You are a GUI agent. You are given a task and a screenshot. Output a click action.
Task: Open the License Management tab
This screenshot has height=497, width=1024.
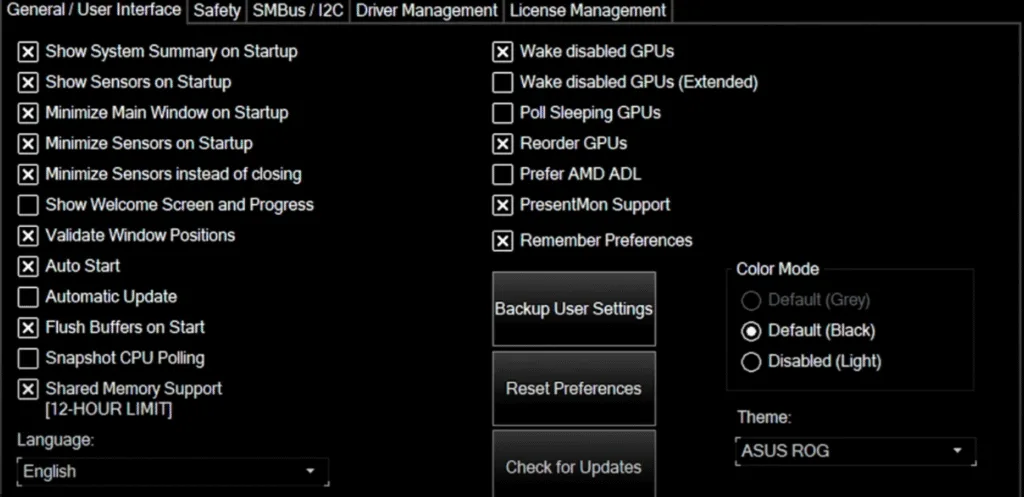[x=588, y=11]
